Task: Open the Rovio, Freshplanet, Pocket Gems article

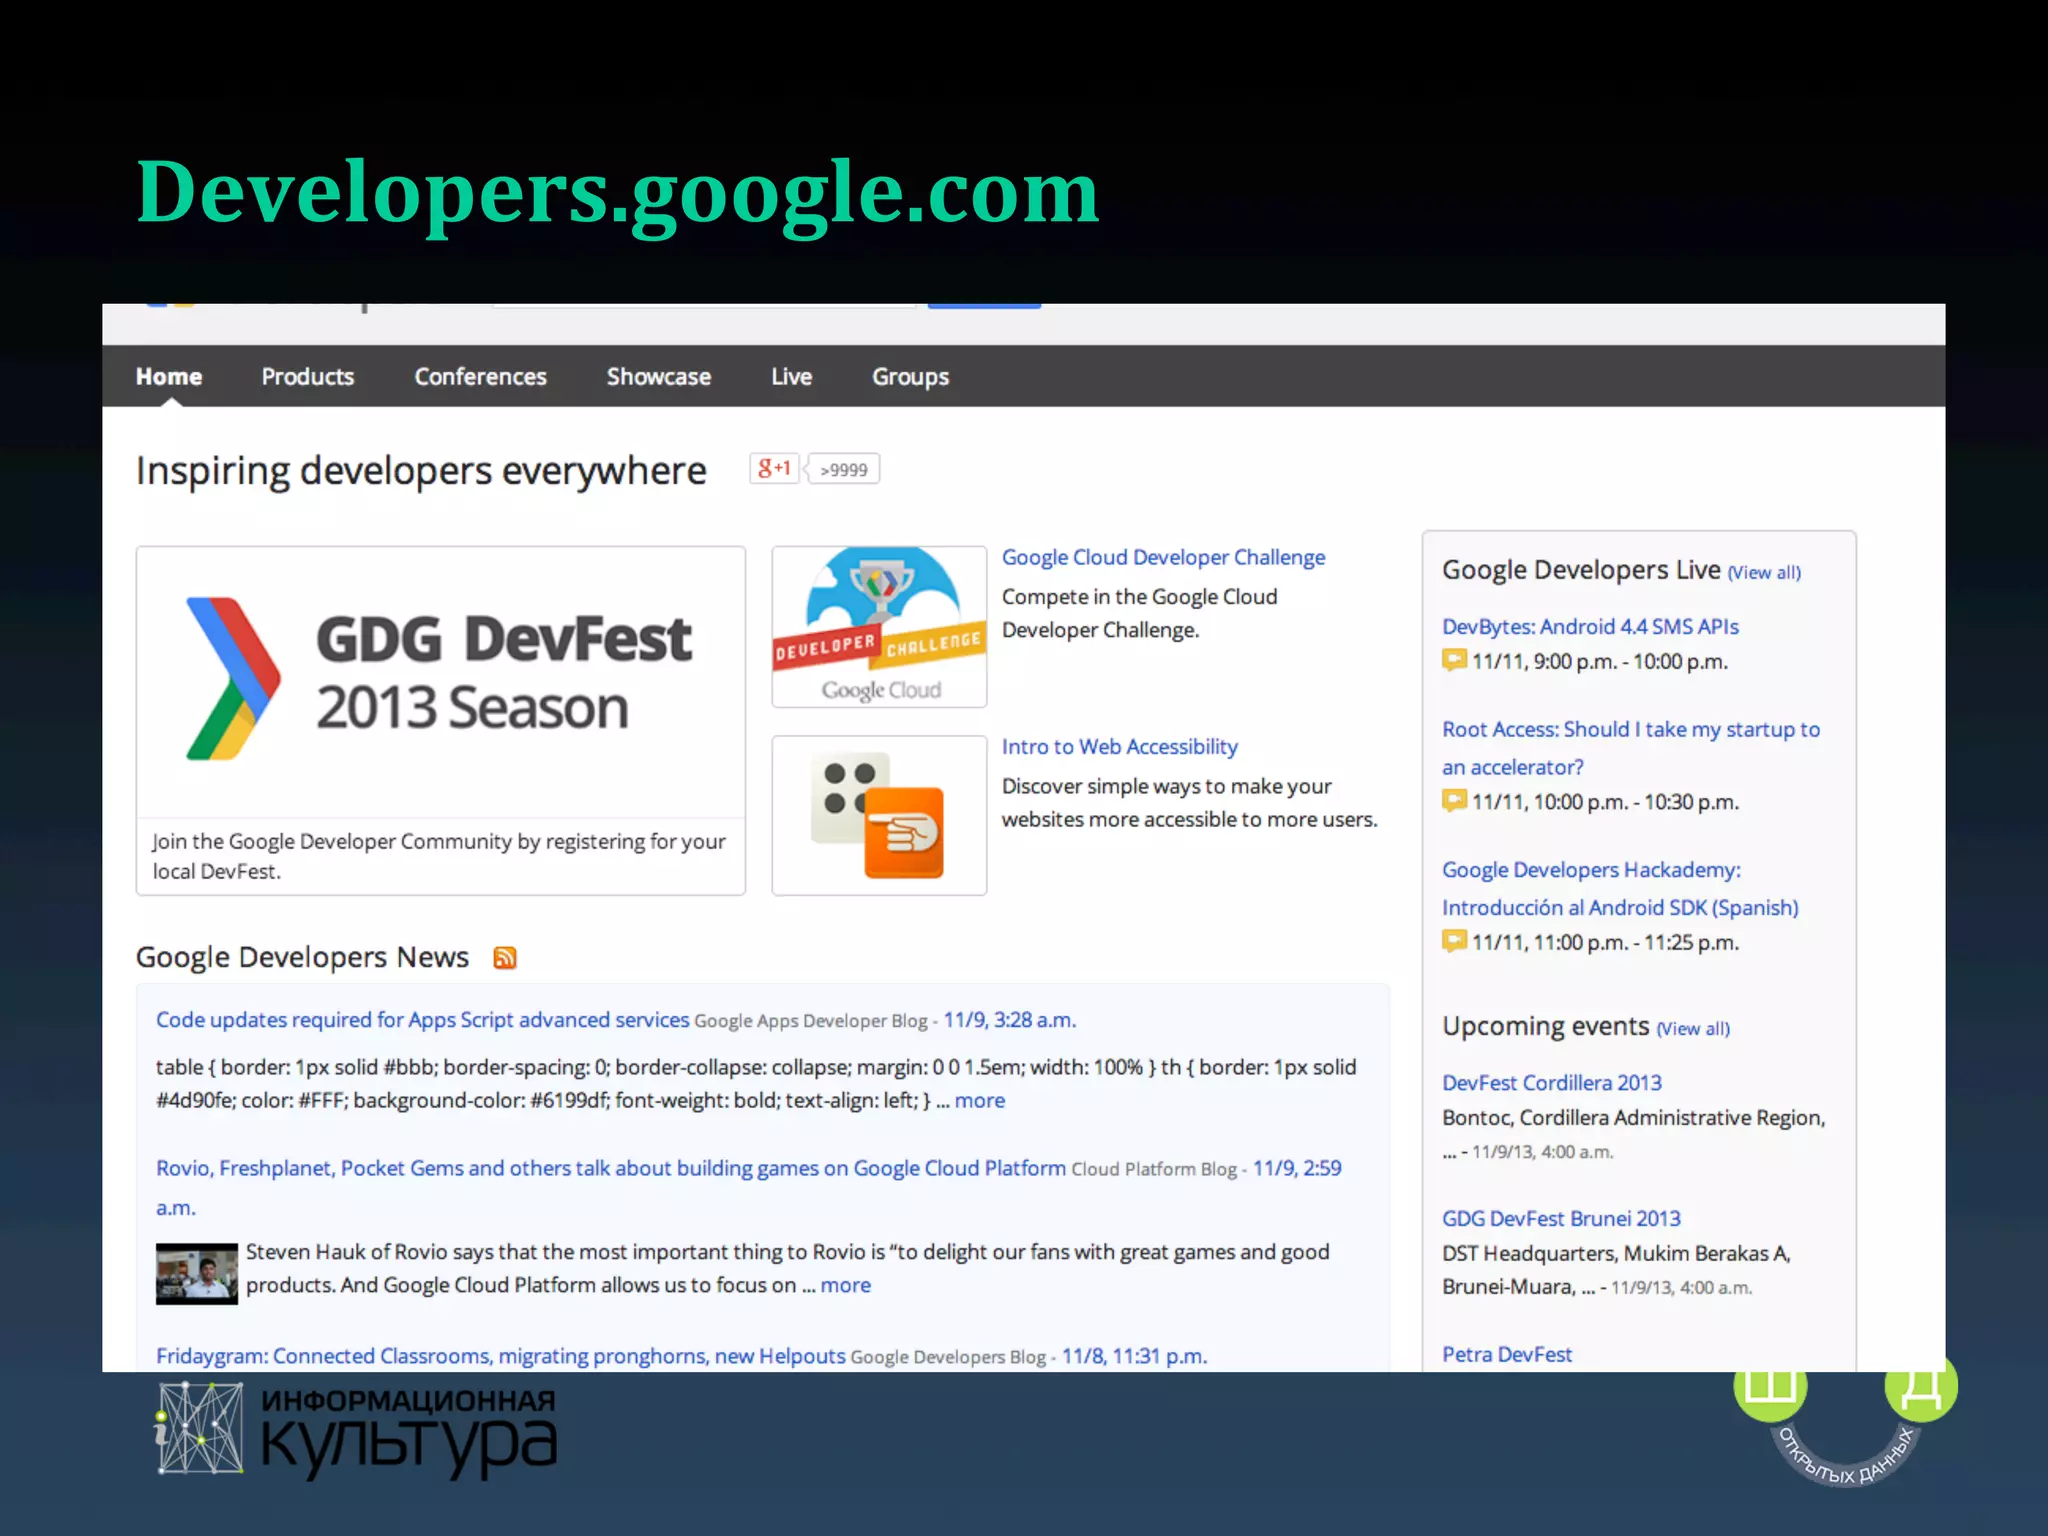Action: [x=611, y=1169]
